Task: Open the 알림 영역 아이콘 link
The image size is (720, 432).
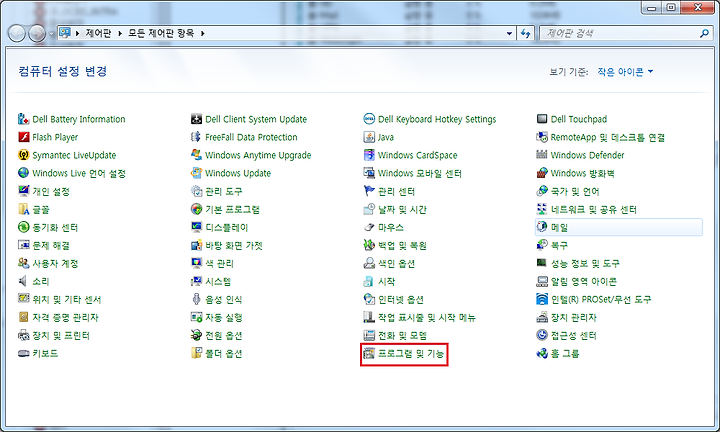Action: (584, 281)
